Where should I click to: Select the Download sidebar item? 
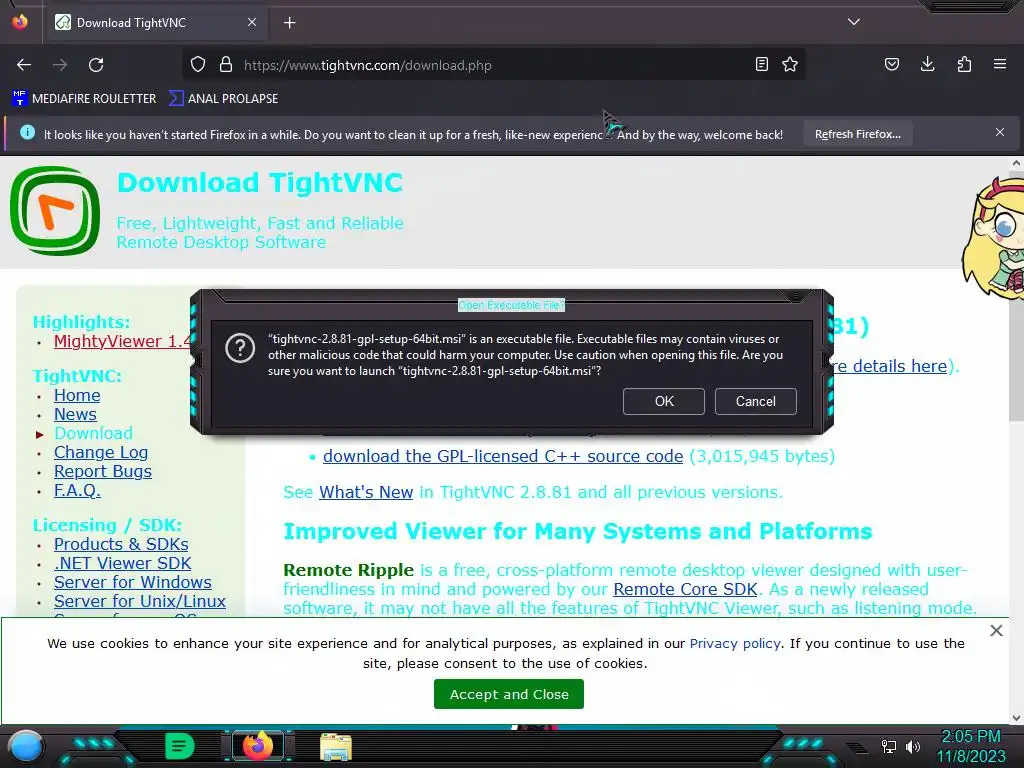(93, 433)
